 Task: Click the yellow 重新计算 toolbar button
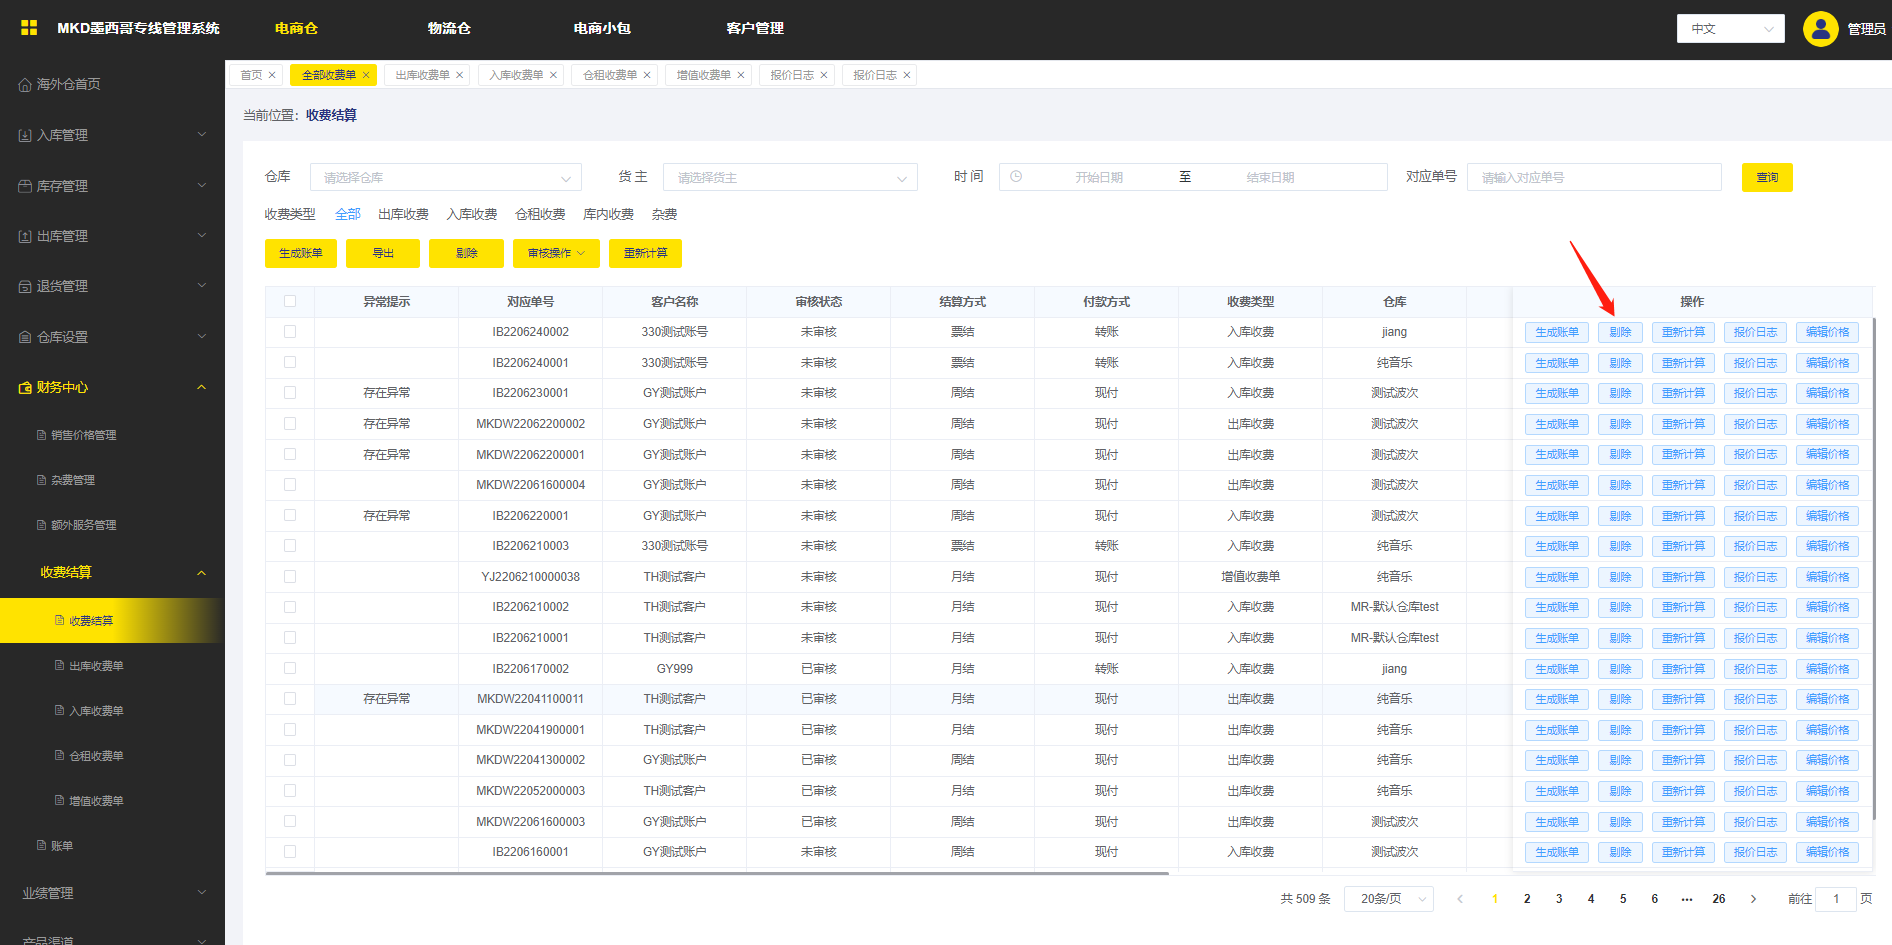(x=645, y=253)
